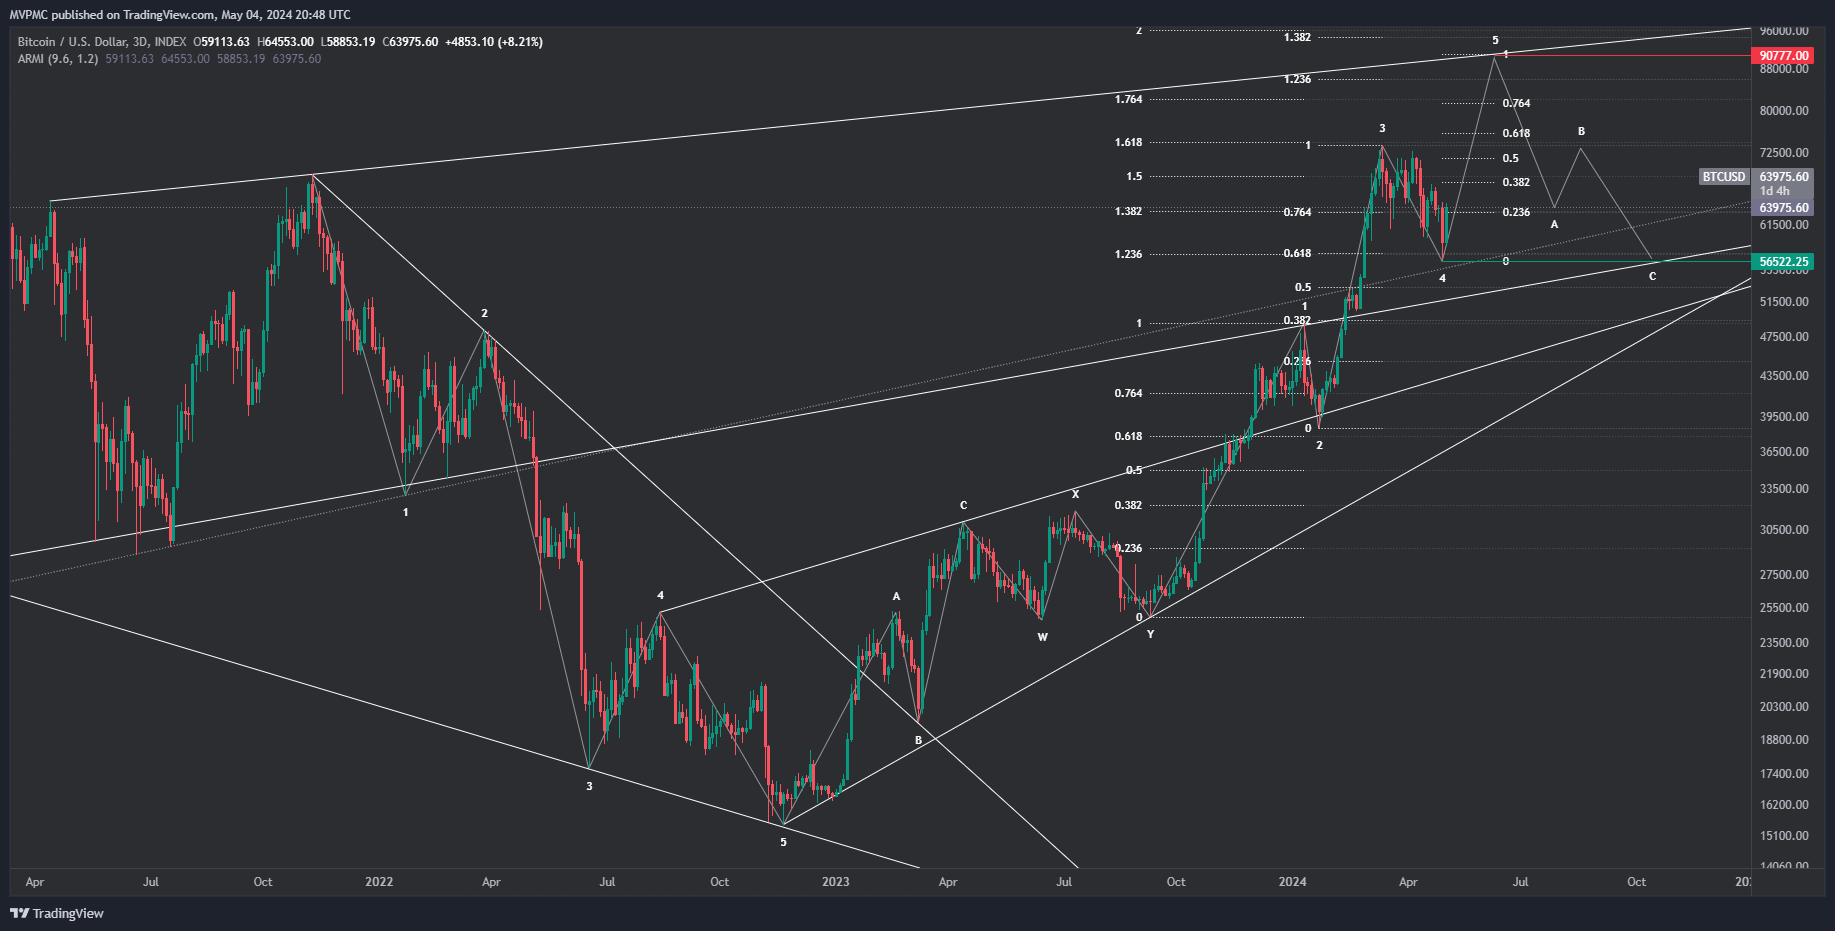Screen dimensions: 1835x931
Task: Click the 30500.00 price axis label
Action: tap(1784, 530)
